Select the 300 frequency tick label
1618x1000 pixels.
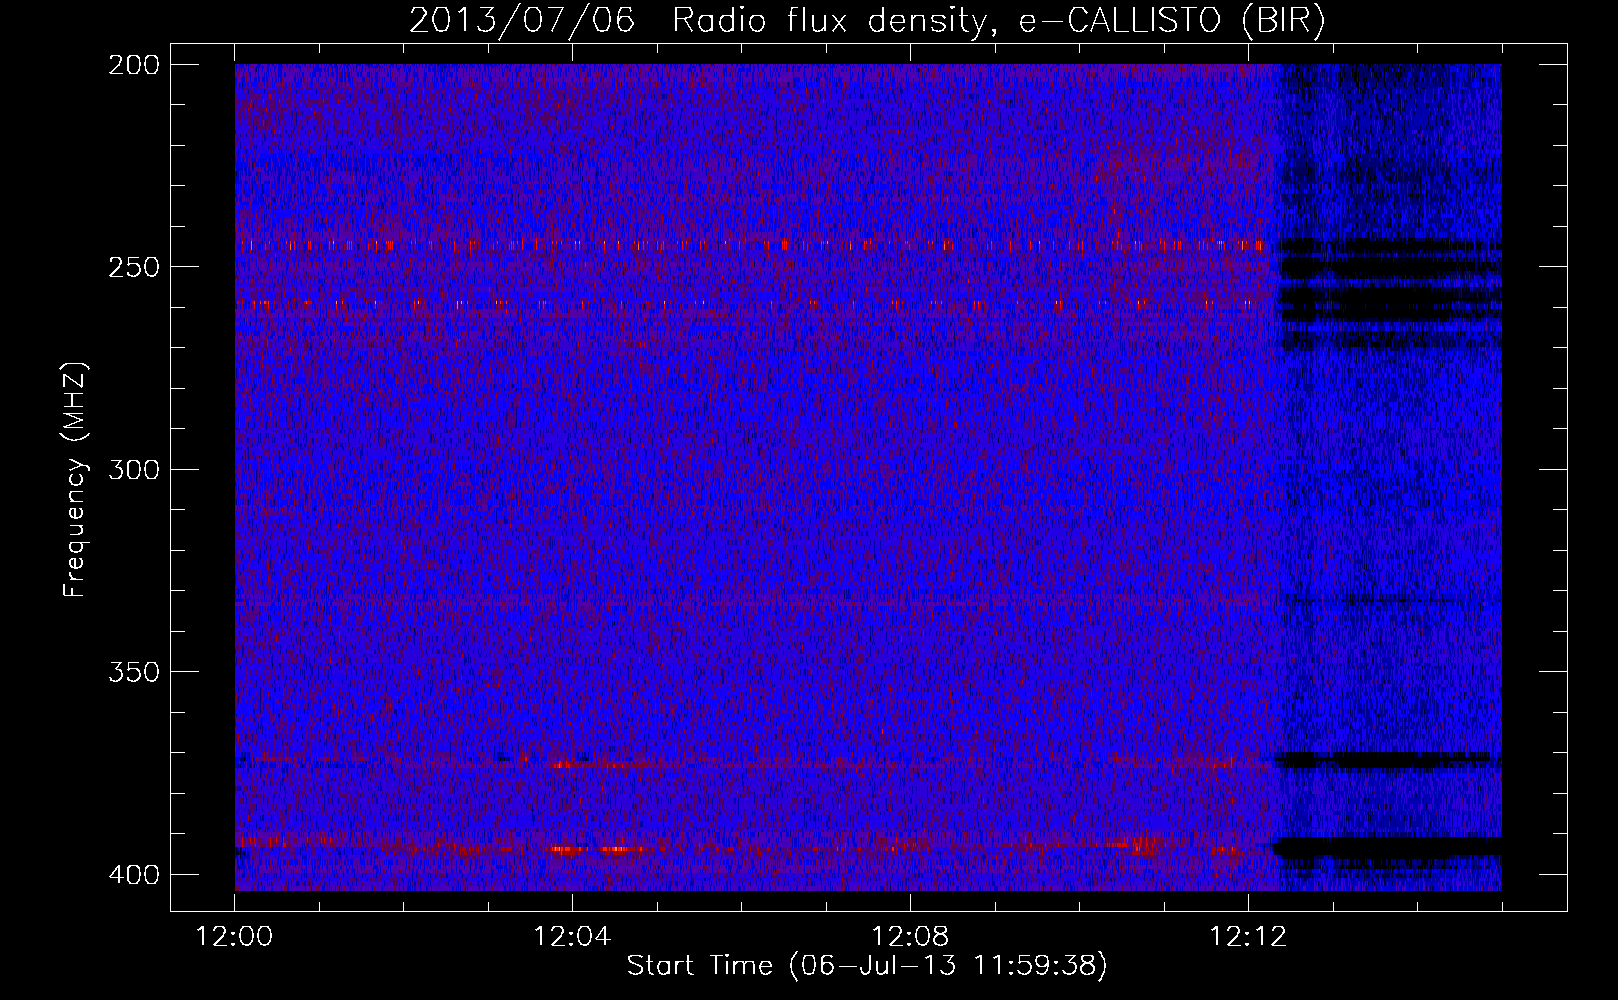[133, 469]
